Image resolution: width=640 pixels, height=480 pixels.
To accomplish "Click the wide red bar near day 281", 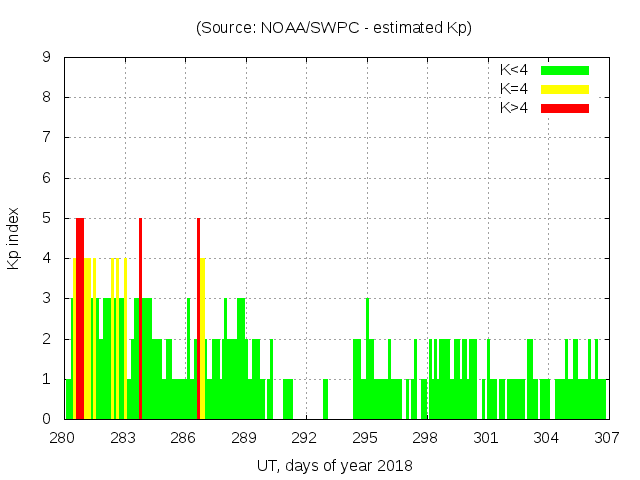I will coord(80,320).
